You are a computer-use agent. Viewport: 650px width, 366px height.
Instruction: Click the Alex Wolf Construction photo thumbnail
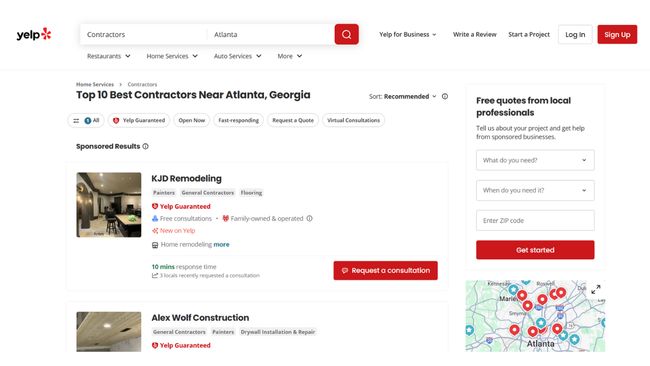point(109,332)
